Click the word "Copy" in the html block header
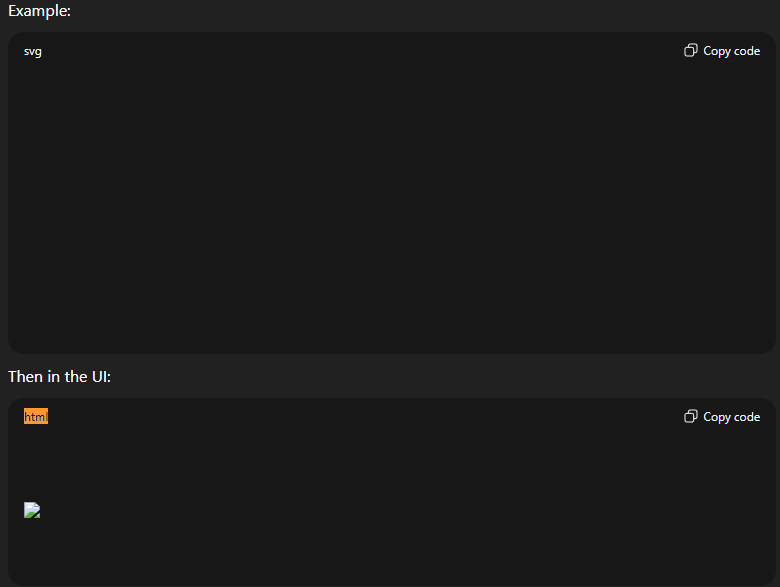 [x=717, y=417]
